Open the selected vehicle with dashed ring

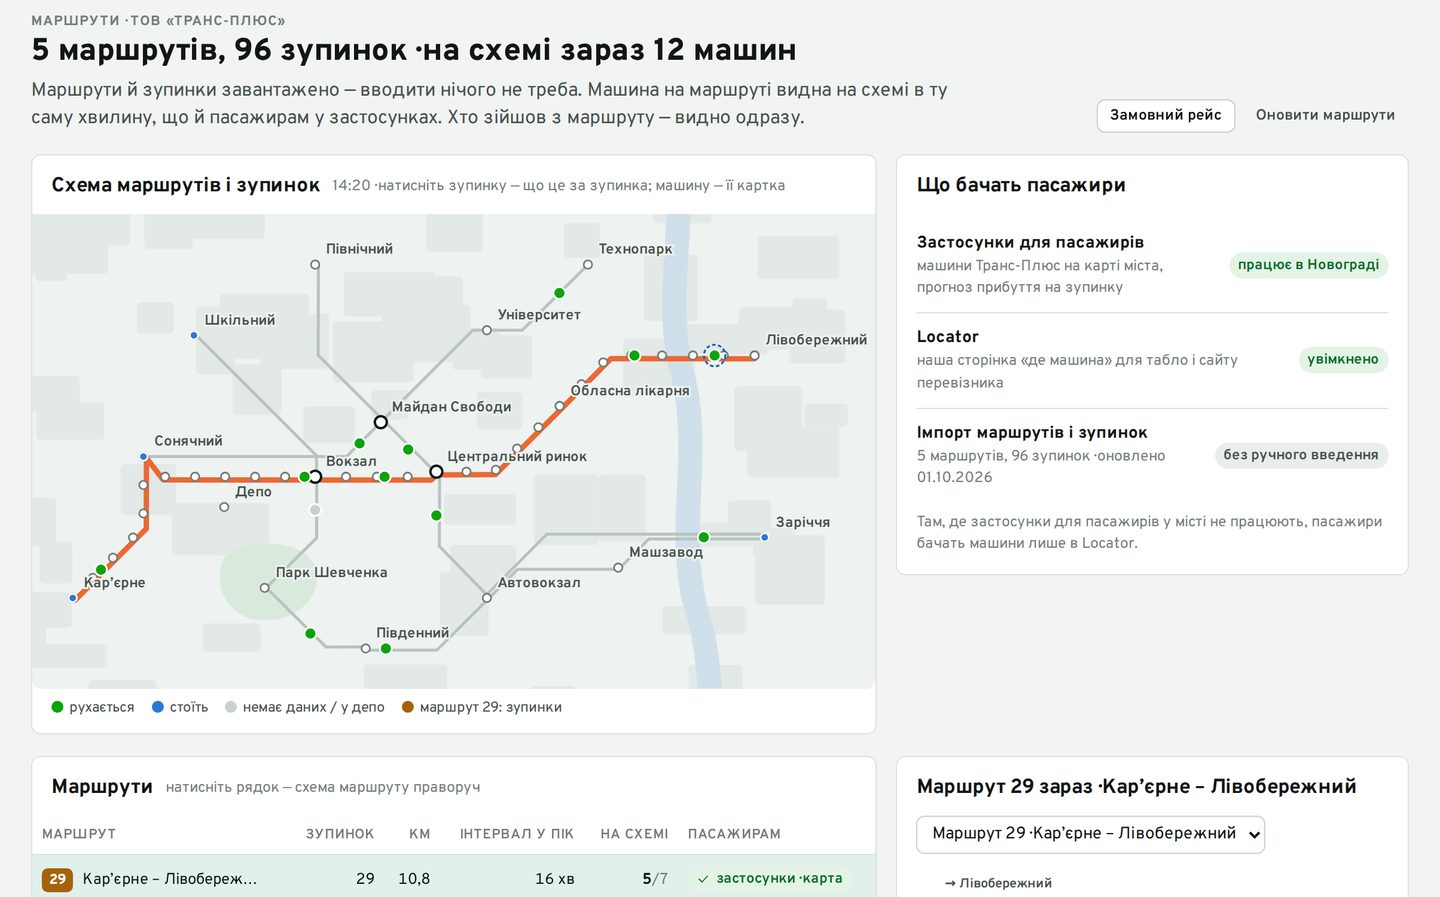click(715, 355)
